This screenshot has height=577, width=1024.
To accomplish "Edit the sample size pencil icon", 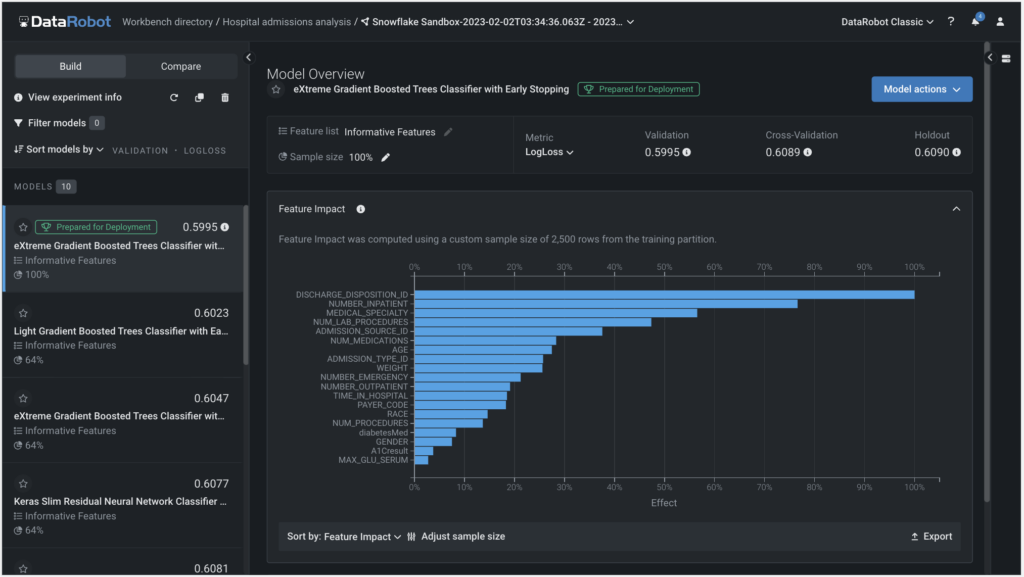I will (x=386, y=157).
